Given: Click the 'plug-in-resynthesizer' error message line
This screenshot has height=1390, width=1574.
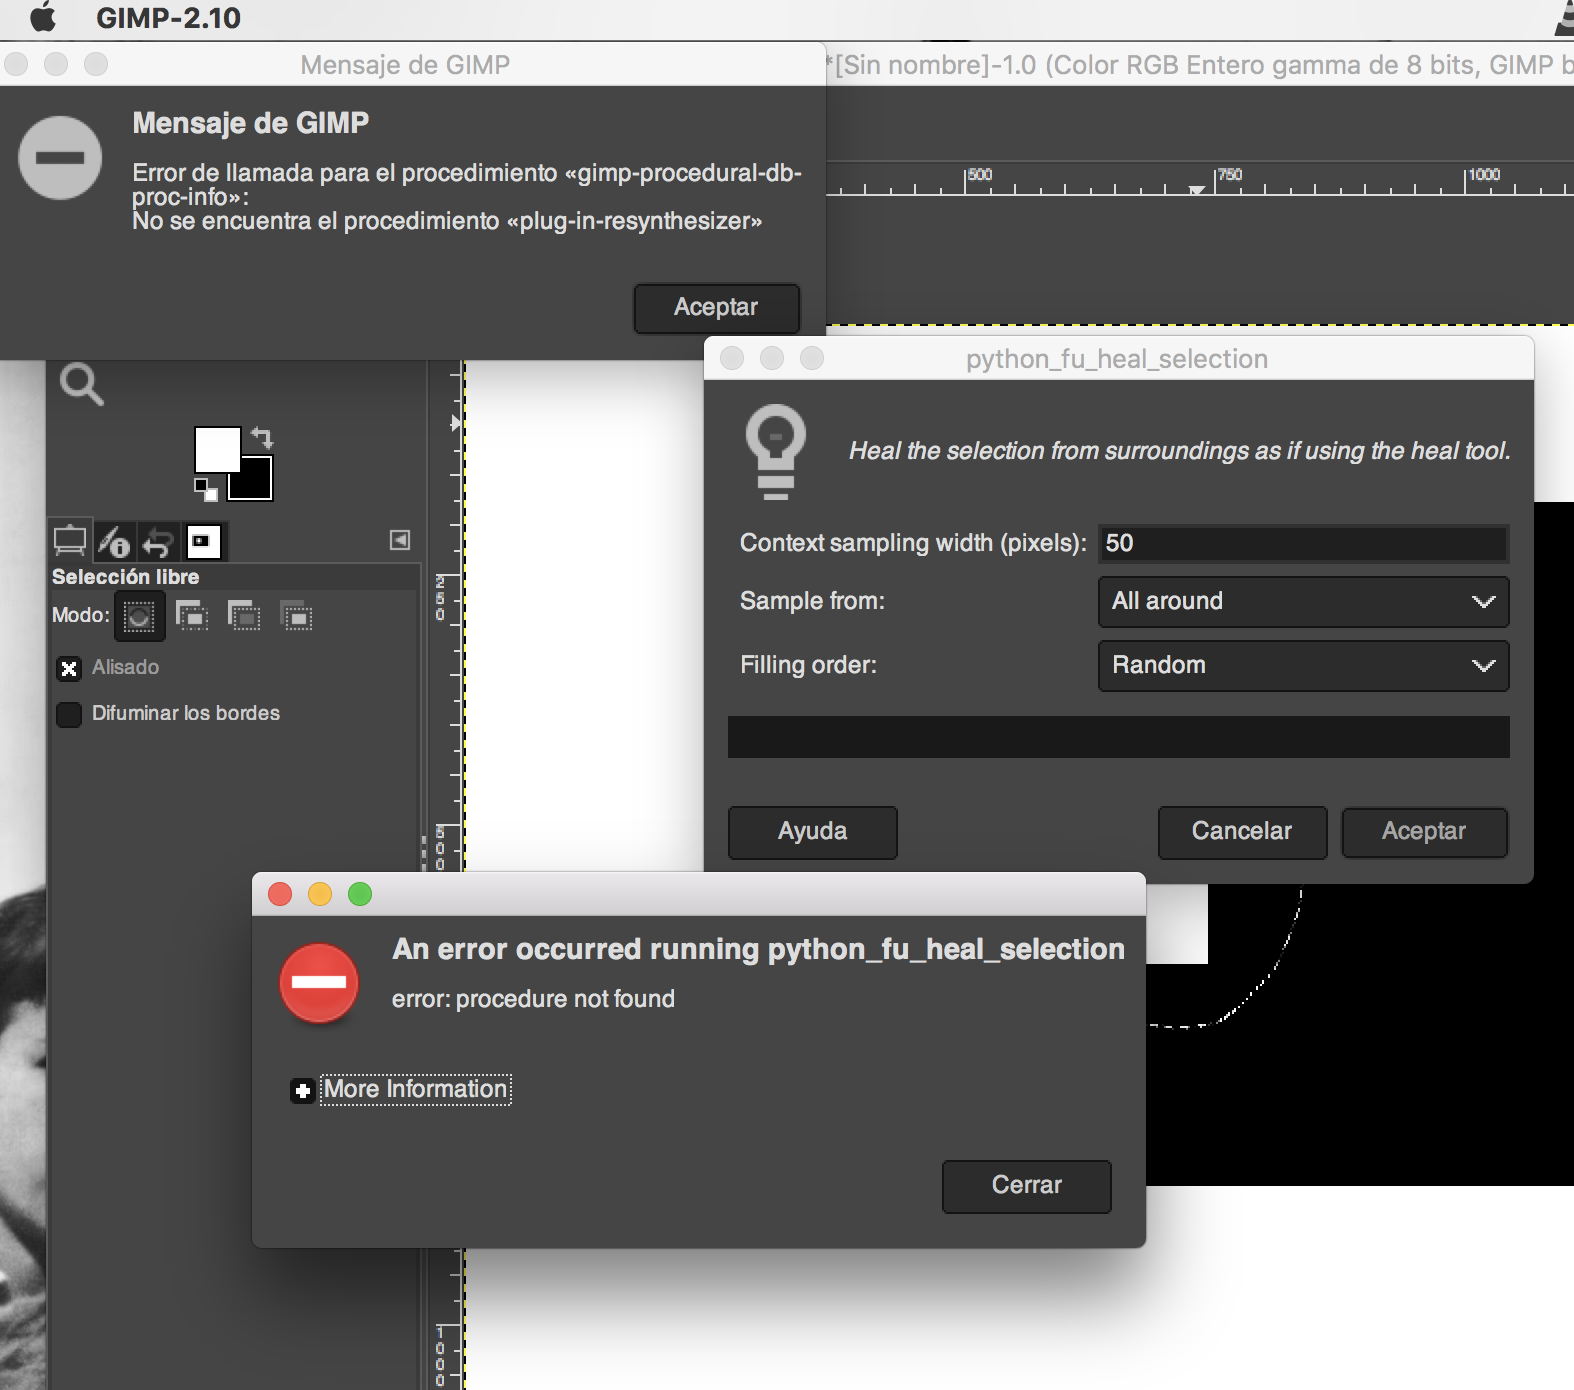Looking at the screenshot, I should [x=447, y=221].
